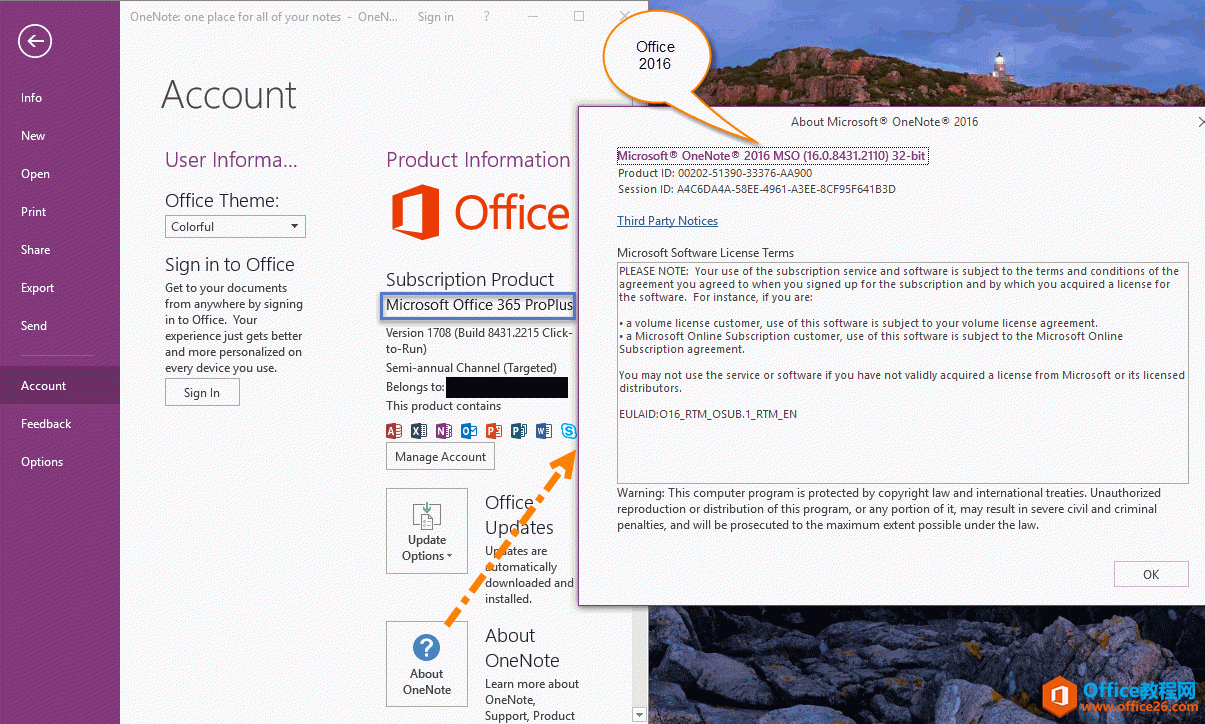Viewport: 1205px width, 724px height.
Task: Open Excel from the product icons row
Action: (x=419, y=430)
